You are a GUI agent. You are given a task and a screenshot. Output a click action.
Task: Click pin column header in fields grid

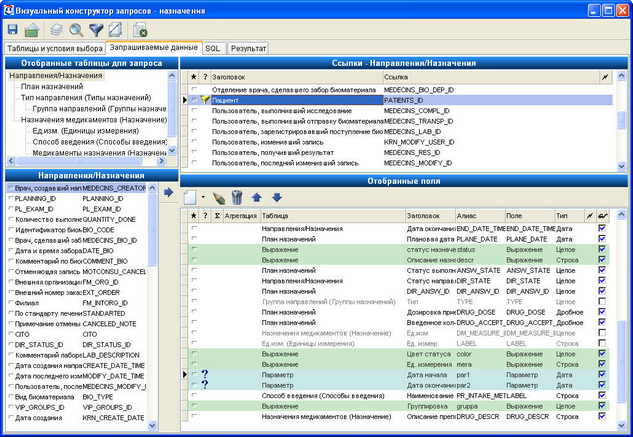click(590, 216)
